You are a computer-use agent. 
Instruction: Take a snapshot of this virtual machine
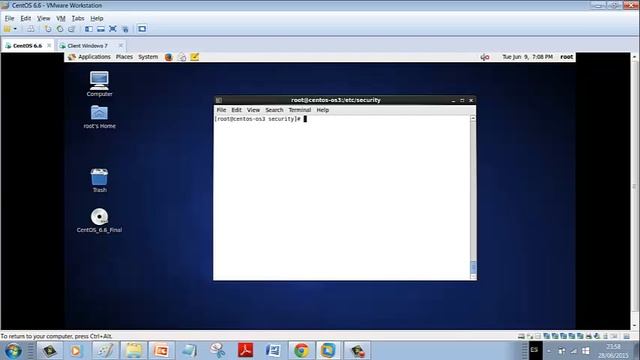(48, 29)
